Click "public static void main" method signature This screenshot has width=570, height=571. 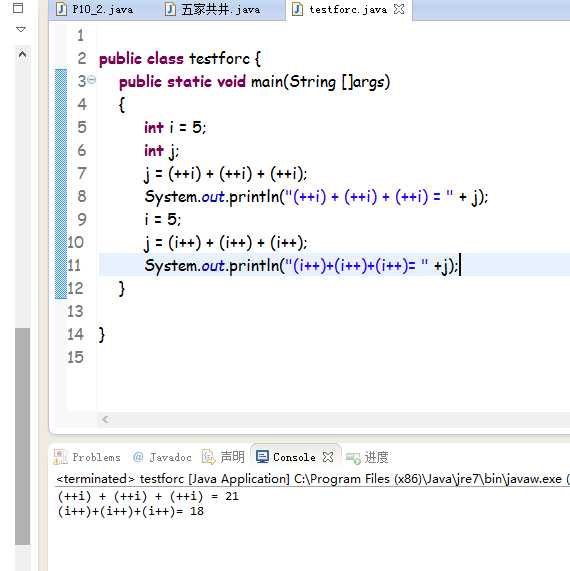pyautogui.click(x=255, y=82)
